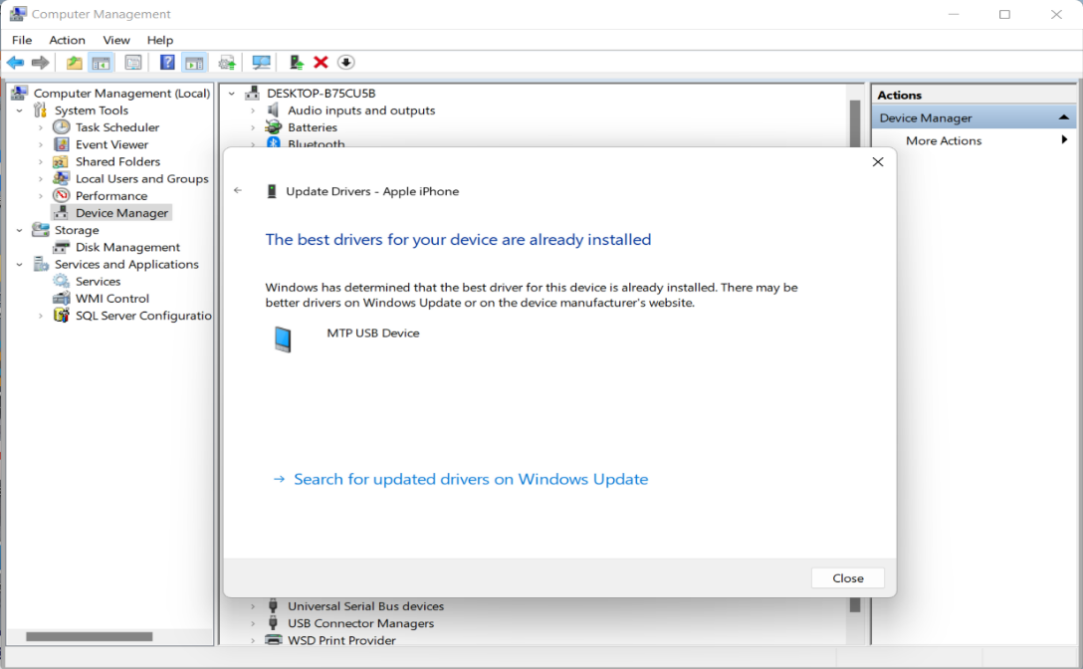Expand the Performance node arrow
This screenshot has height=669, width=1083.
point(40,196)
